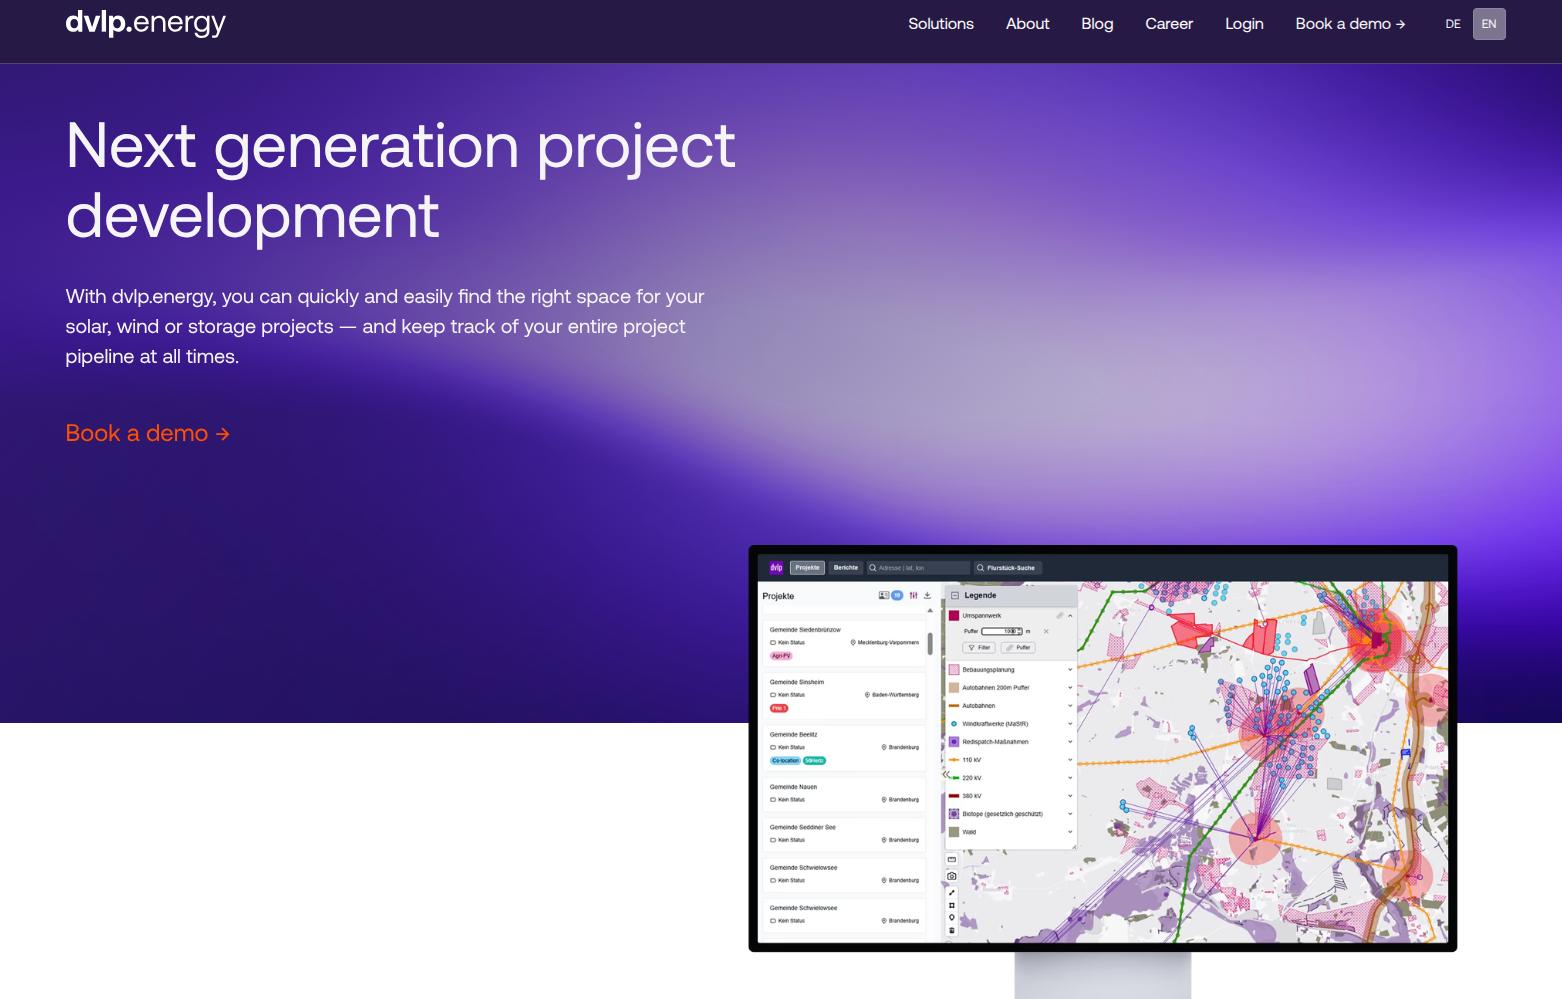Click the Biotope legend icon
This screenshot has width=1562, height=999.
tap(954, 814)
